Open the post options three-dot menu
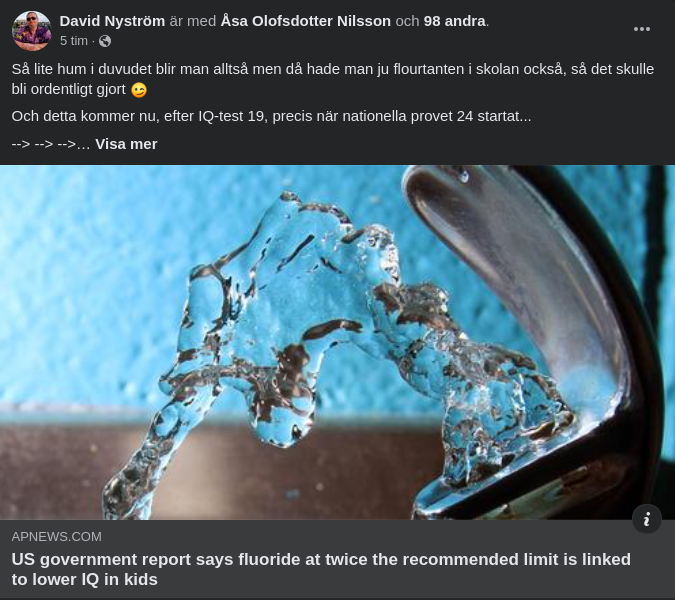 click(641, 29)
